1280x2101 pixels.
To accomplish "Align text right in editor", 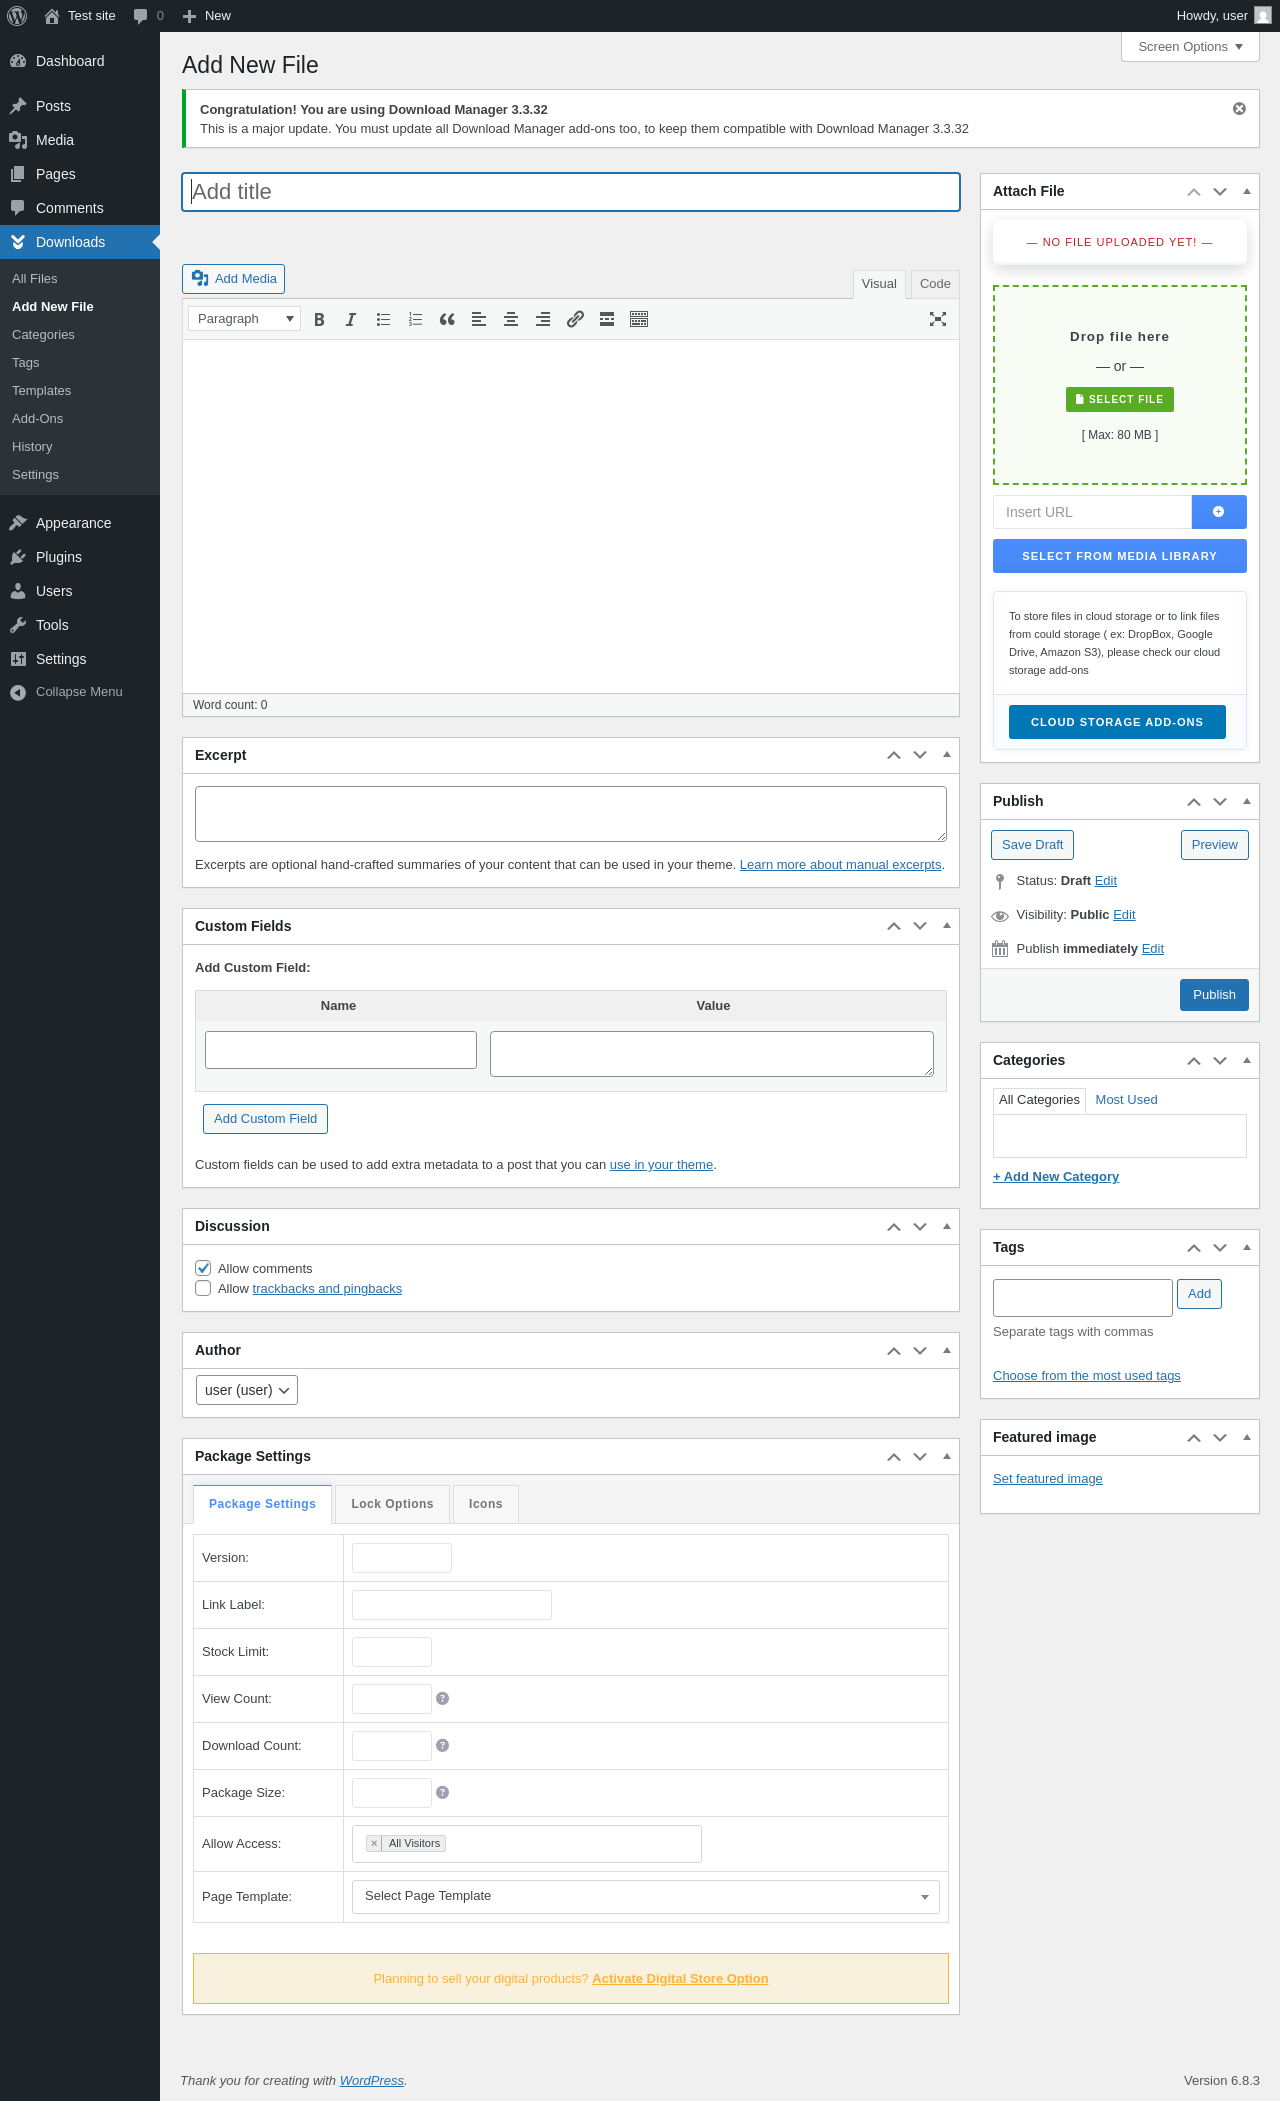I will pos(543,319).
